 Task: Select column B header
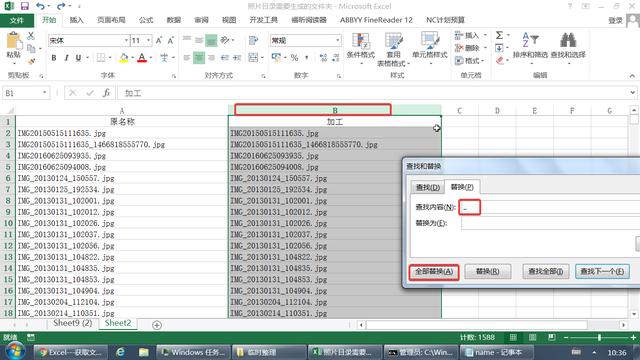[x=335, y=110]
